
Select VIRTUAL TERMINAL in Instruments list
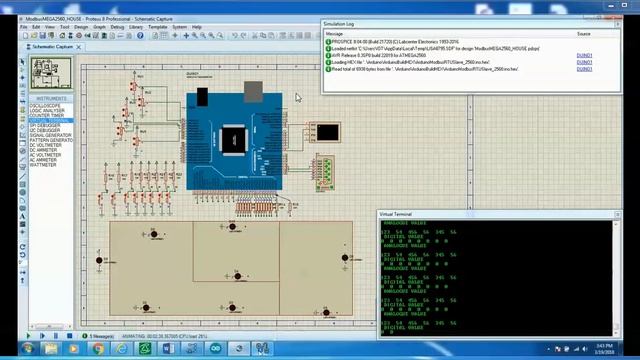(x=51, y=120)
